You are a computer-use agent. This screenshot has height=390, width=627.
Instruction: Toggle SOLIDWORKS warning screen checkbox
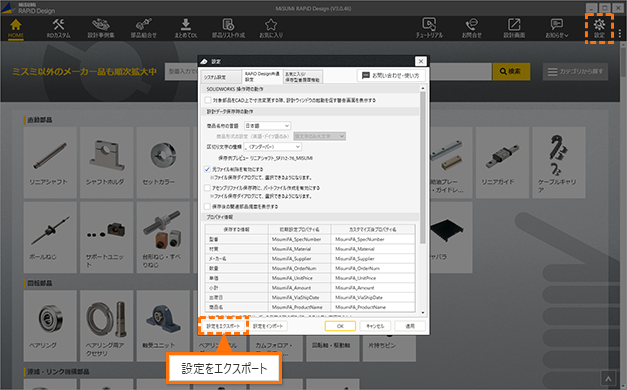(208, 100)
